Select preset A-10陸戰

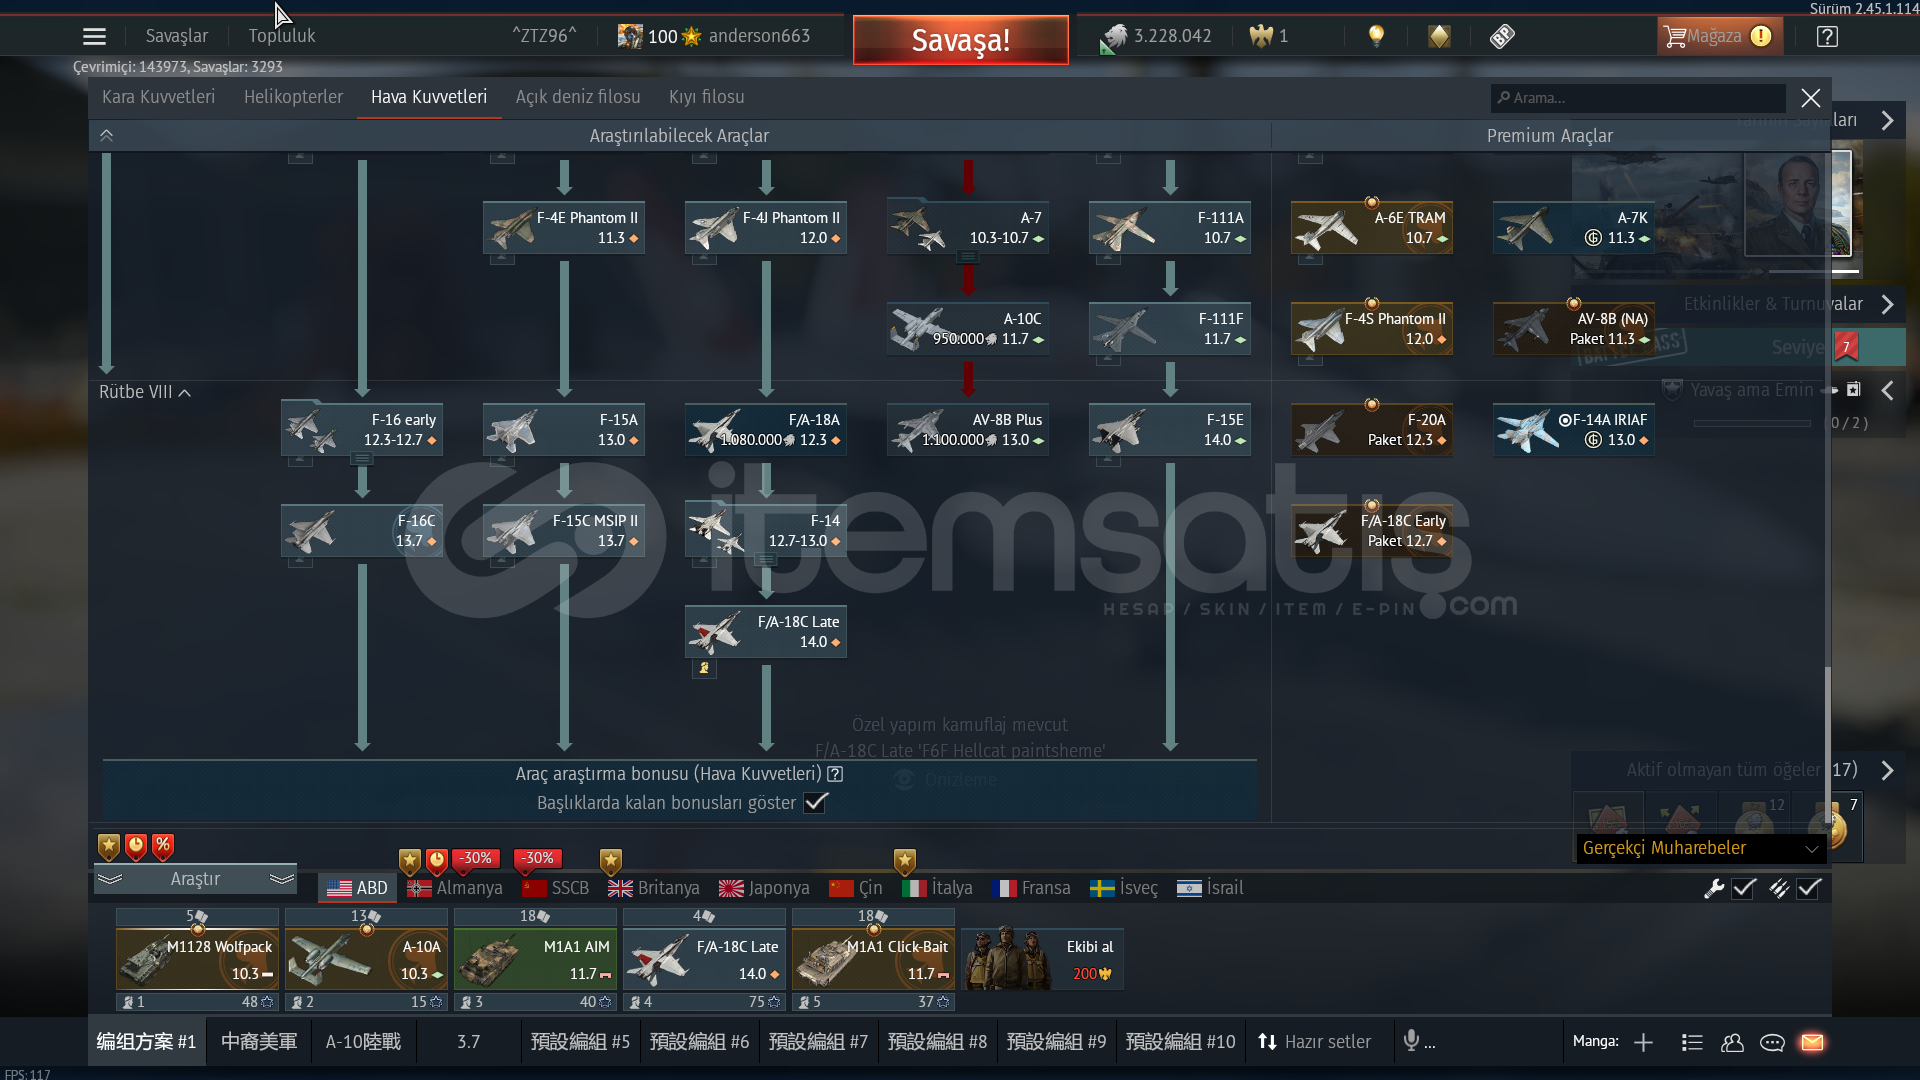click(363, 1042)
